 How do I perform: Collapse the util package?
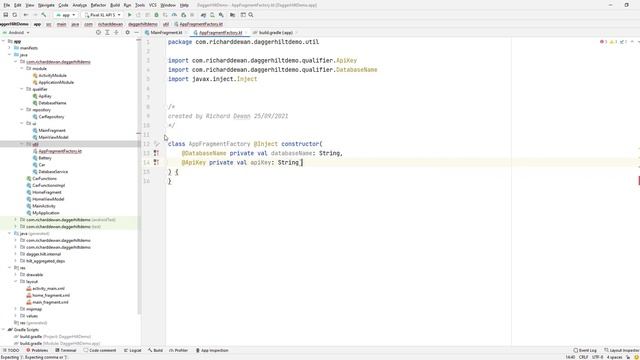(22, 144)
